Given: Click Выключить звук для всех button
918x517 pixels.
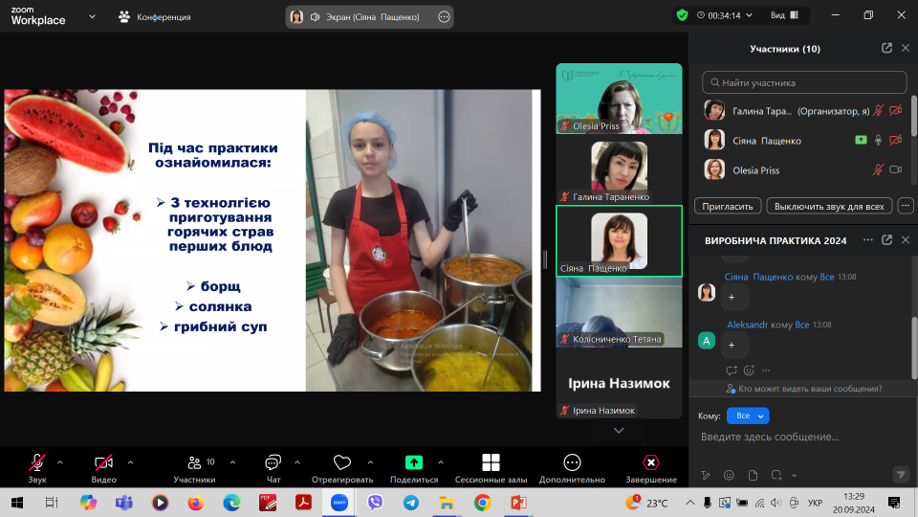Looking at the screenshot, I should coord(829,206).
